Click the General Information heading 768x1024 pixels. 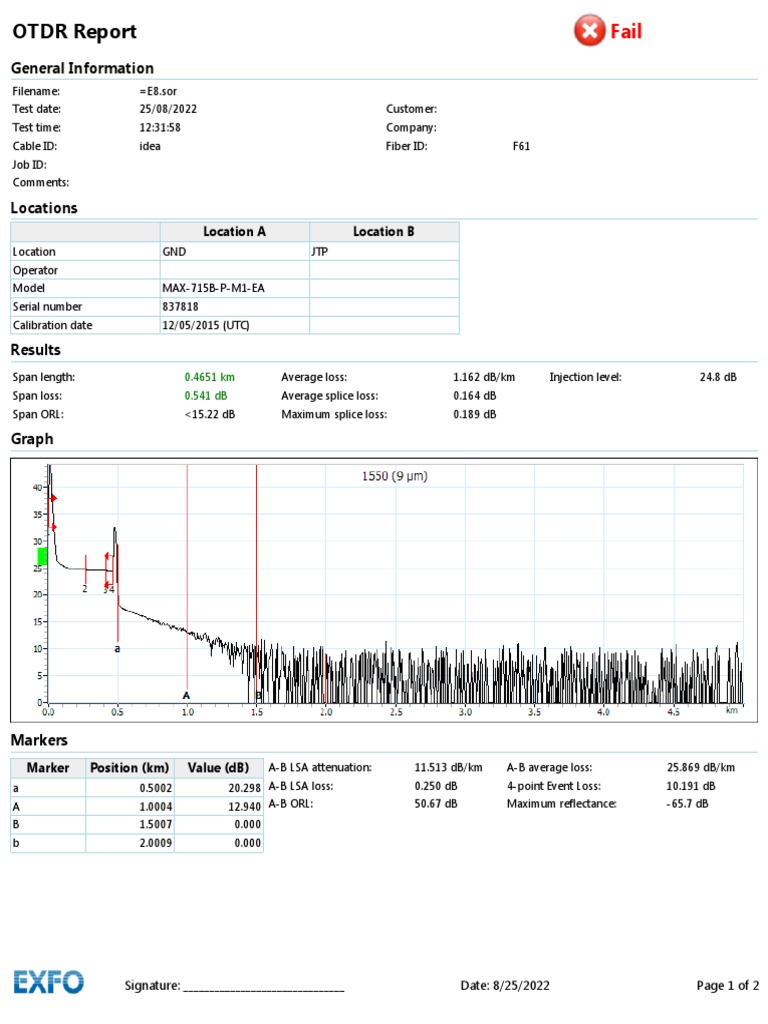coord(82,68)
